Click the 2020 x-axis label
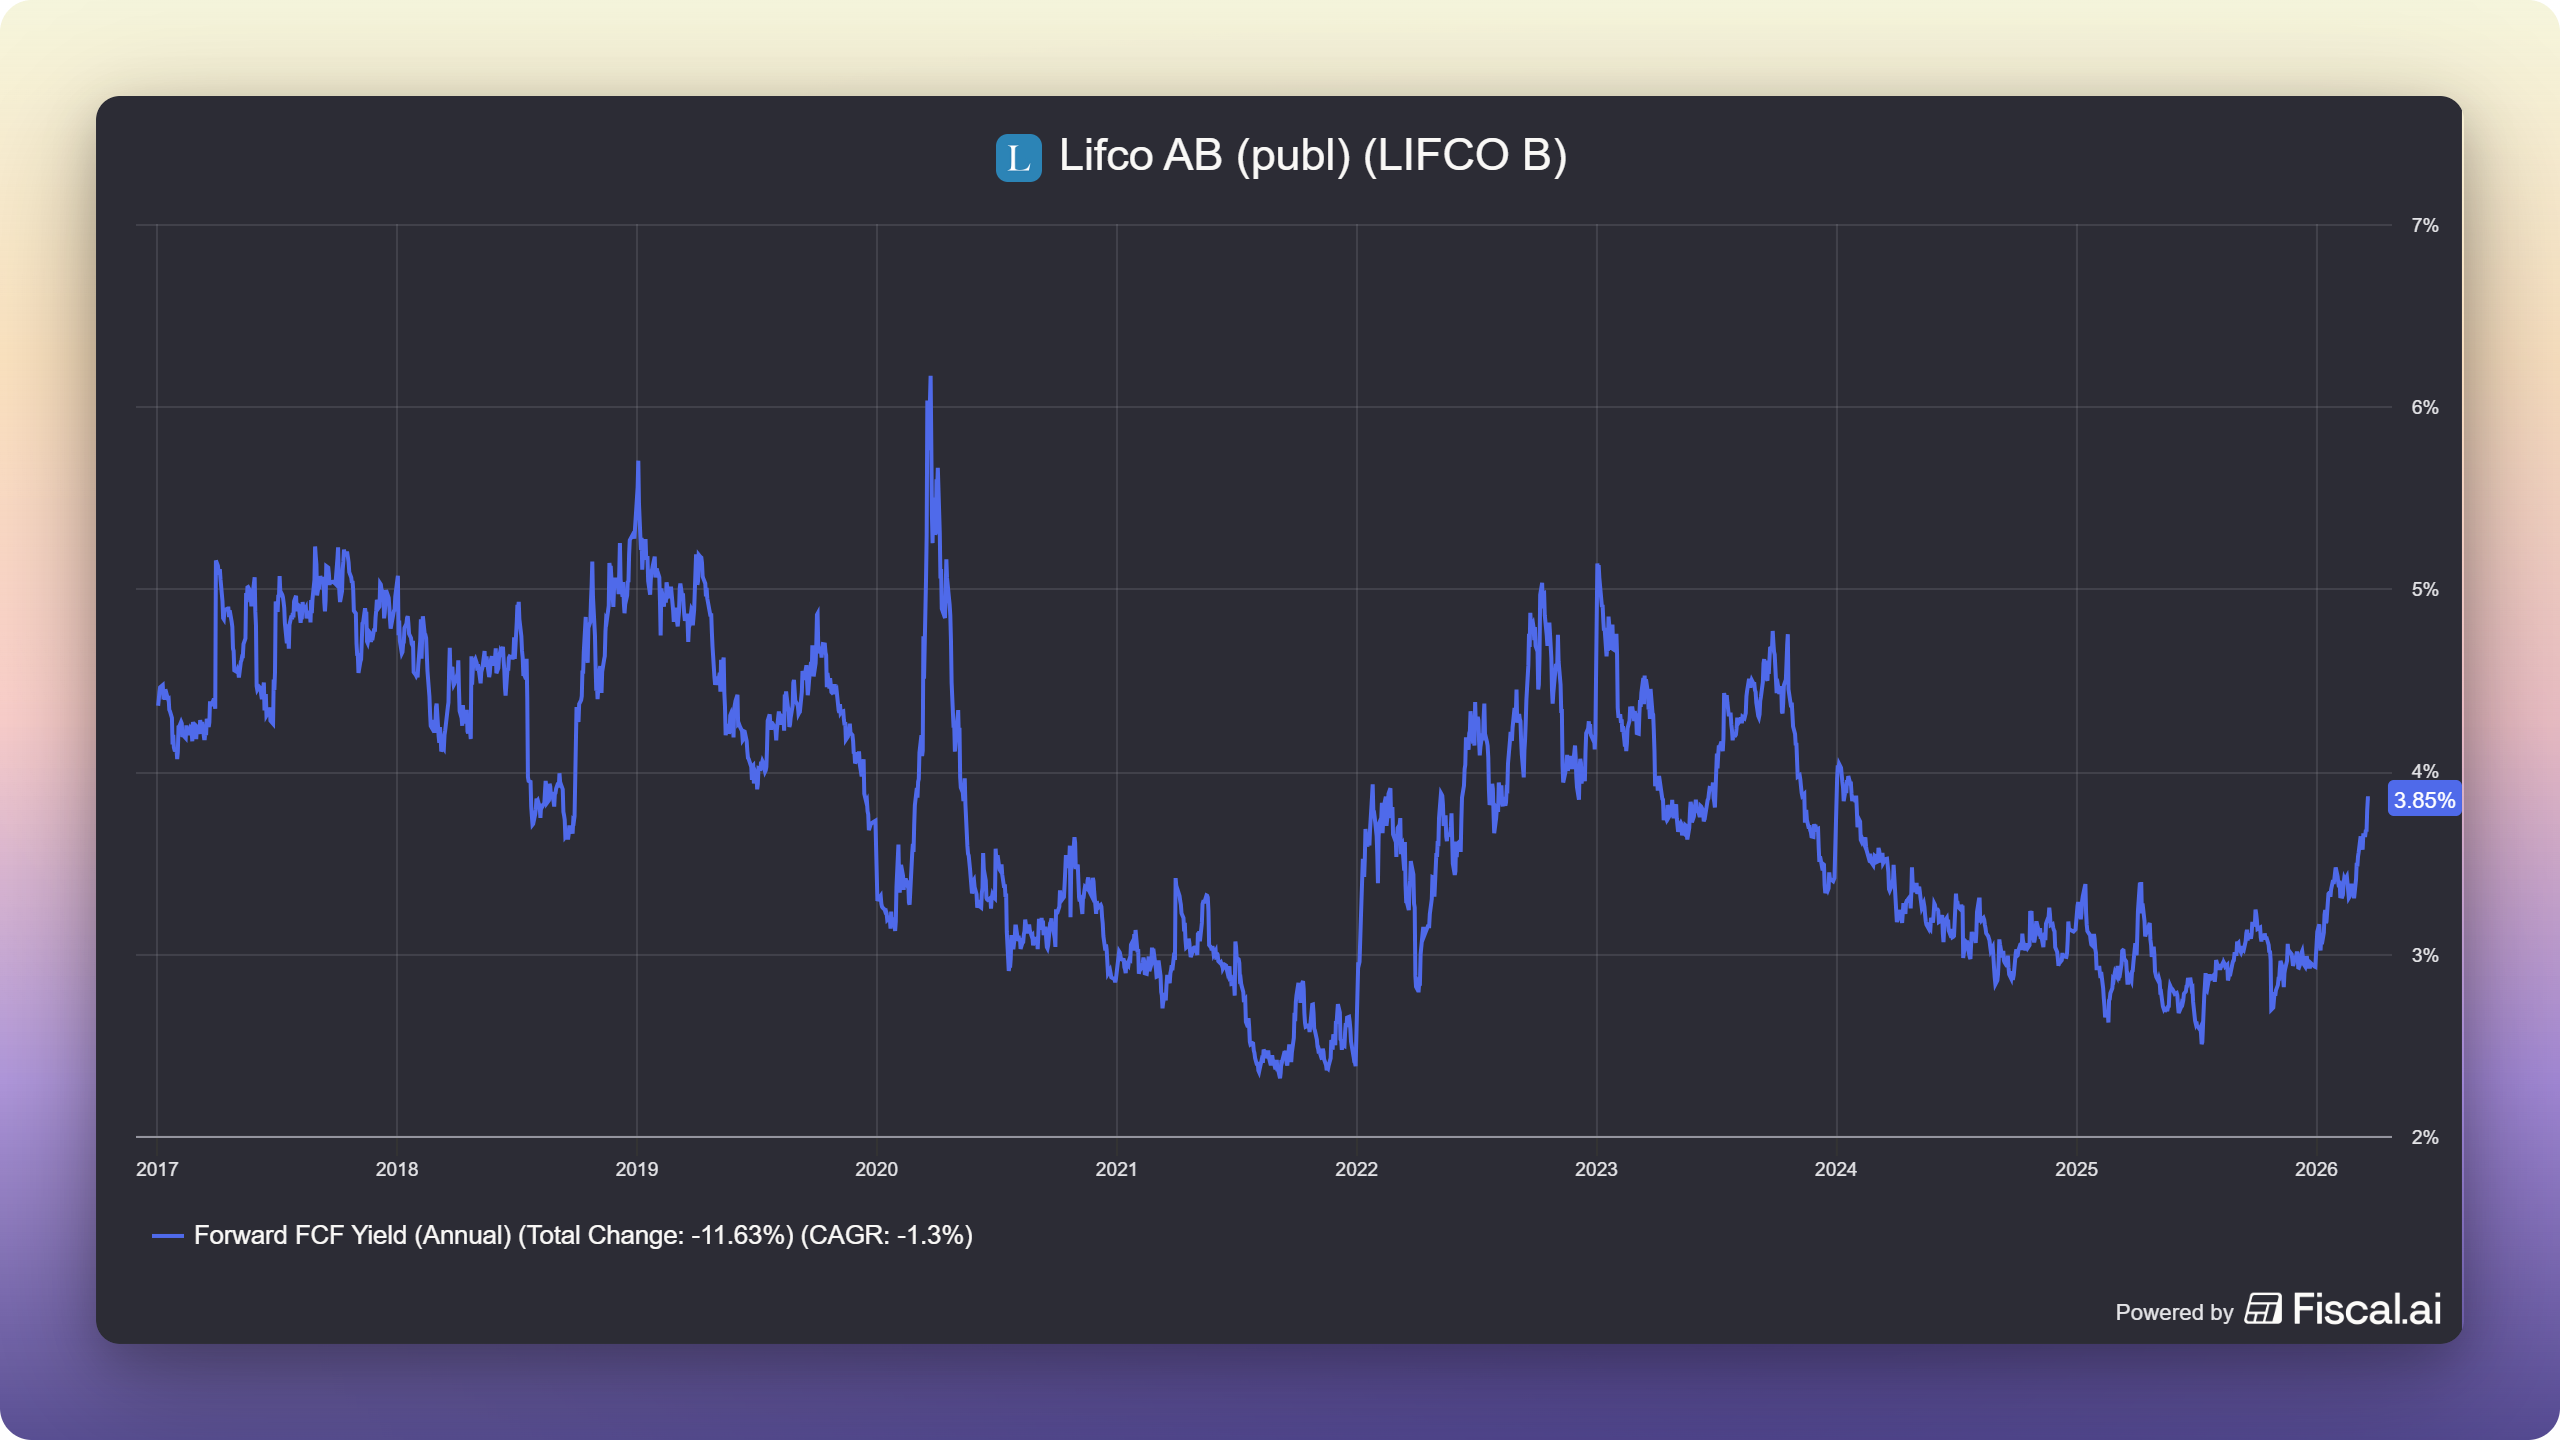Image resolution: width=2560 pixels, height=1440 pixels. (876, 1169)
